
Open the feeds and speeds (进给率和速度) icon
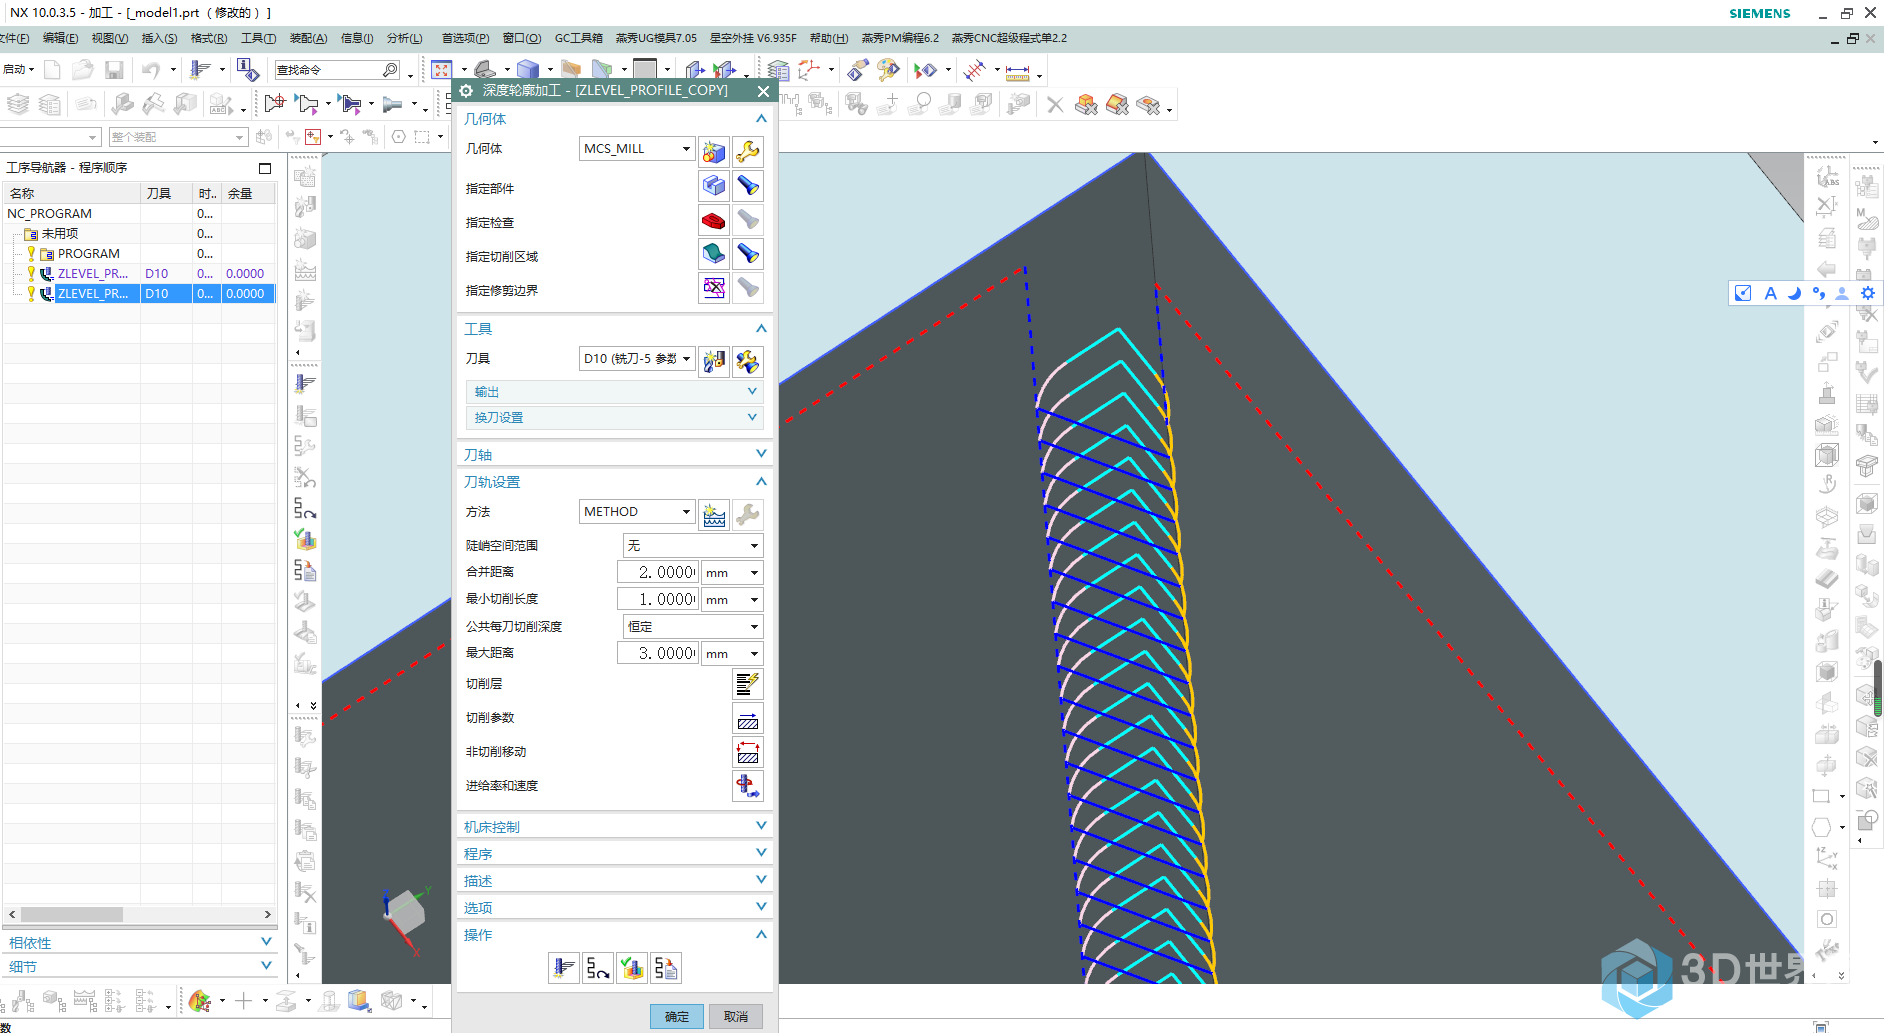[748, 786]
